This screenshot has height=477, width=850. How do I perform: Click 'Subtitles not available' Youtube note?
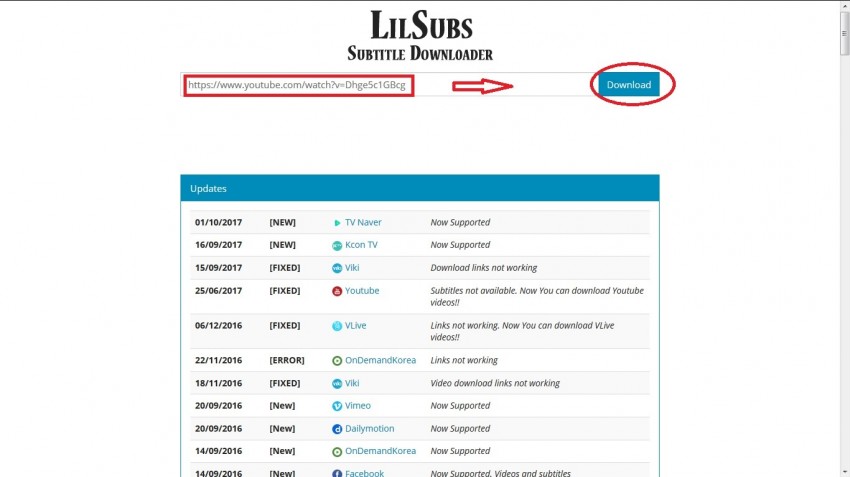pyautogui.click(x=537, y=296)
